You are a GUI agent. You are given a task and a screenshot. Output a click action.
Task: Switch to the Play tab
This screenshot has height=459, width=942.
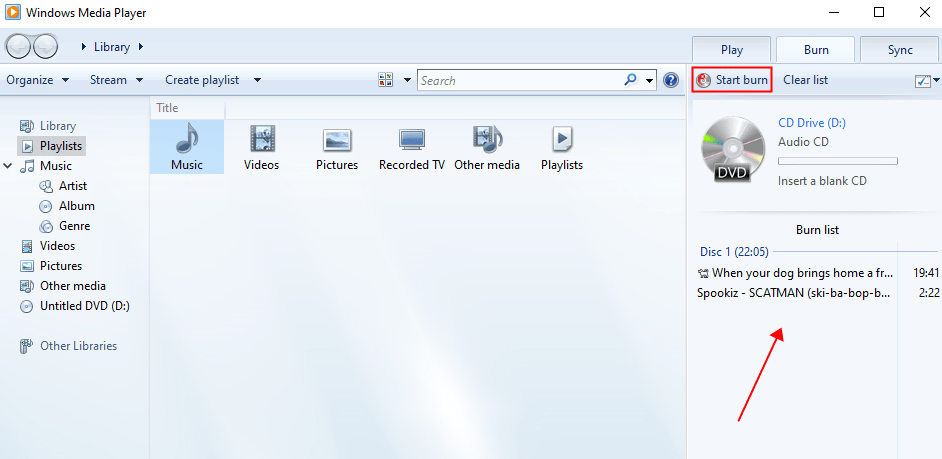click(732, 50)
